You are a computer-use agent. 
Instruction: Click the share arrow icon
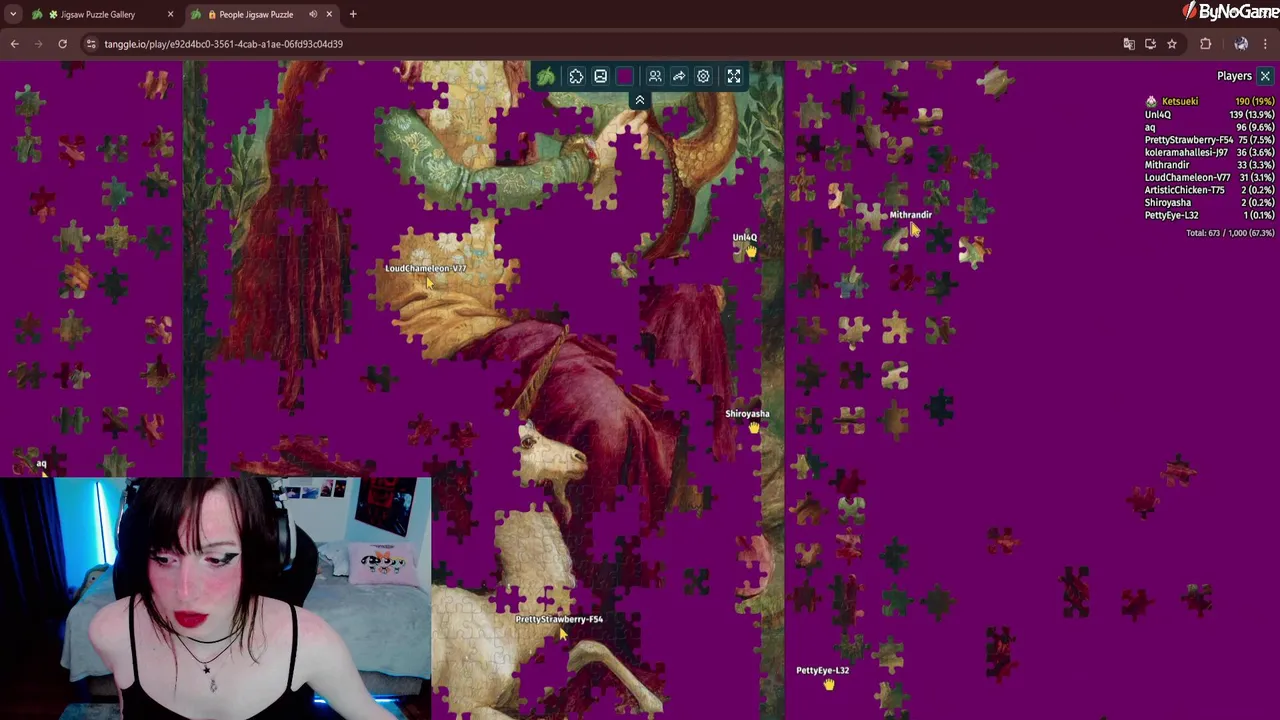coord(679,76)
